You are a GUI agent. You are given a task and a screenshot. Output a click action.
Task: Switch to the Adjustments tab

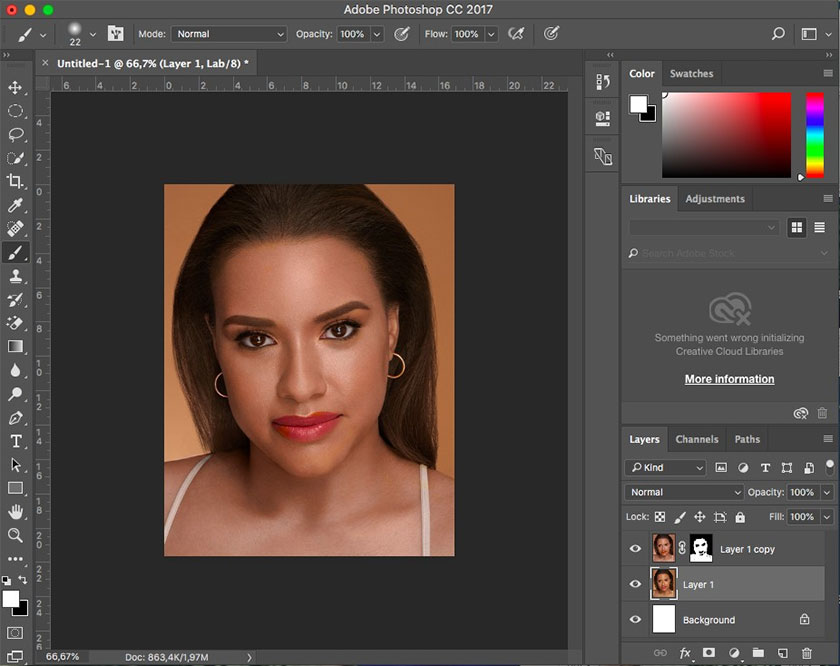[x=714, y=198]
